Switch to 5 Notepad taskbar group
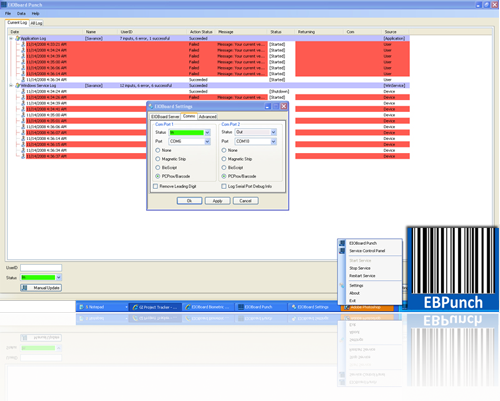This screenshot has width=500, height=401. (102, 307)
